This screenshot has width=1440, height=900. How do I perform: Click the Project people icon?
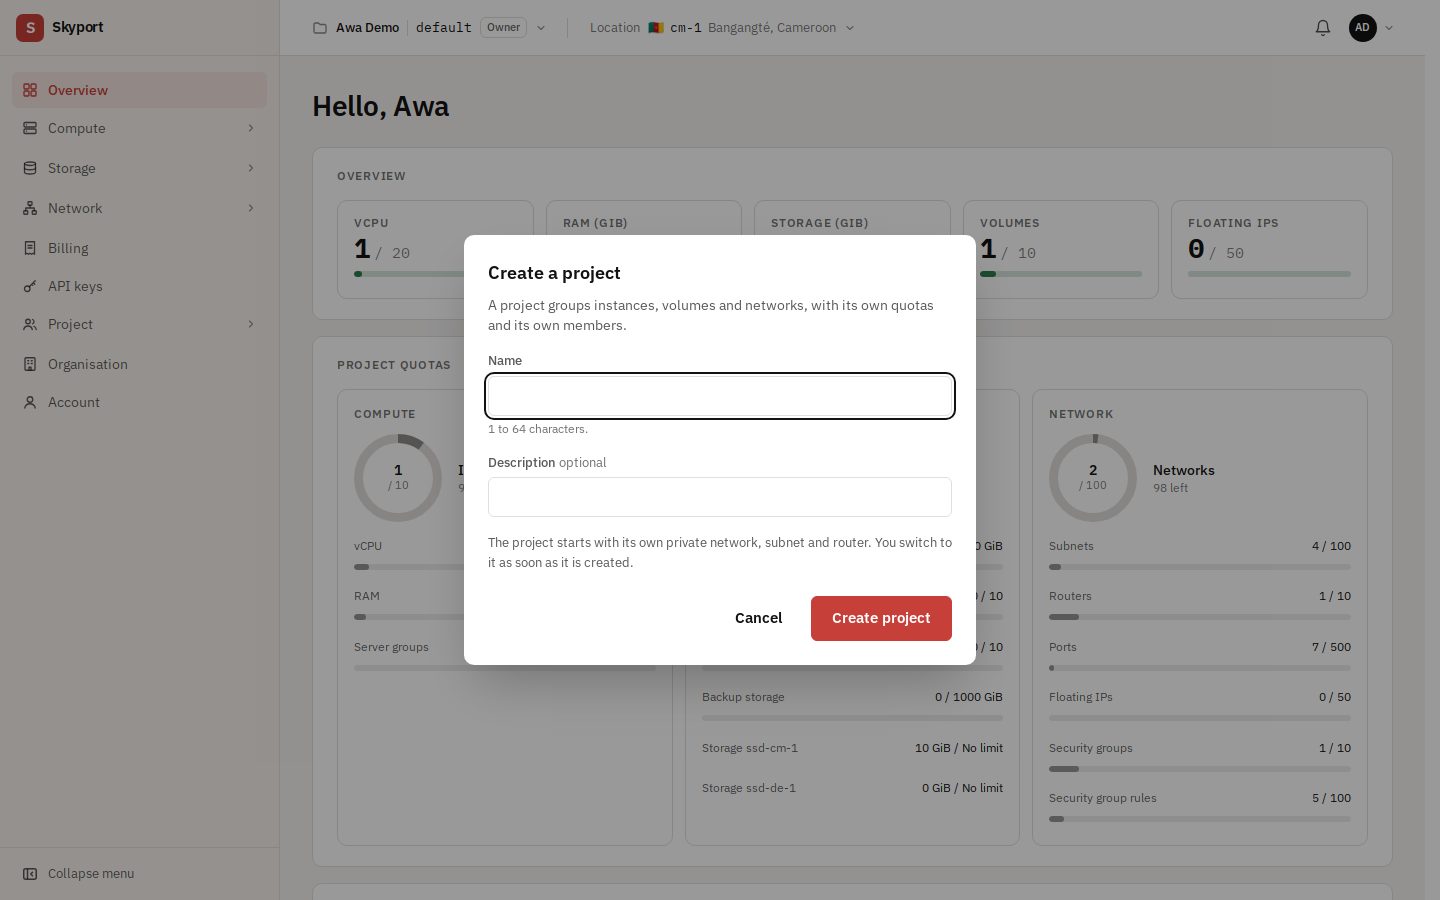[30, 324]
